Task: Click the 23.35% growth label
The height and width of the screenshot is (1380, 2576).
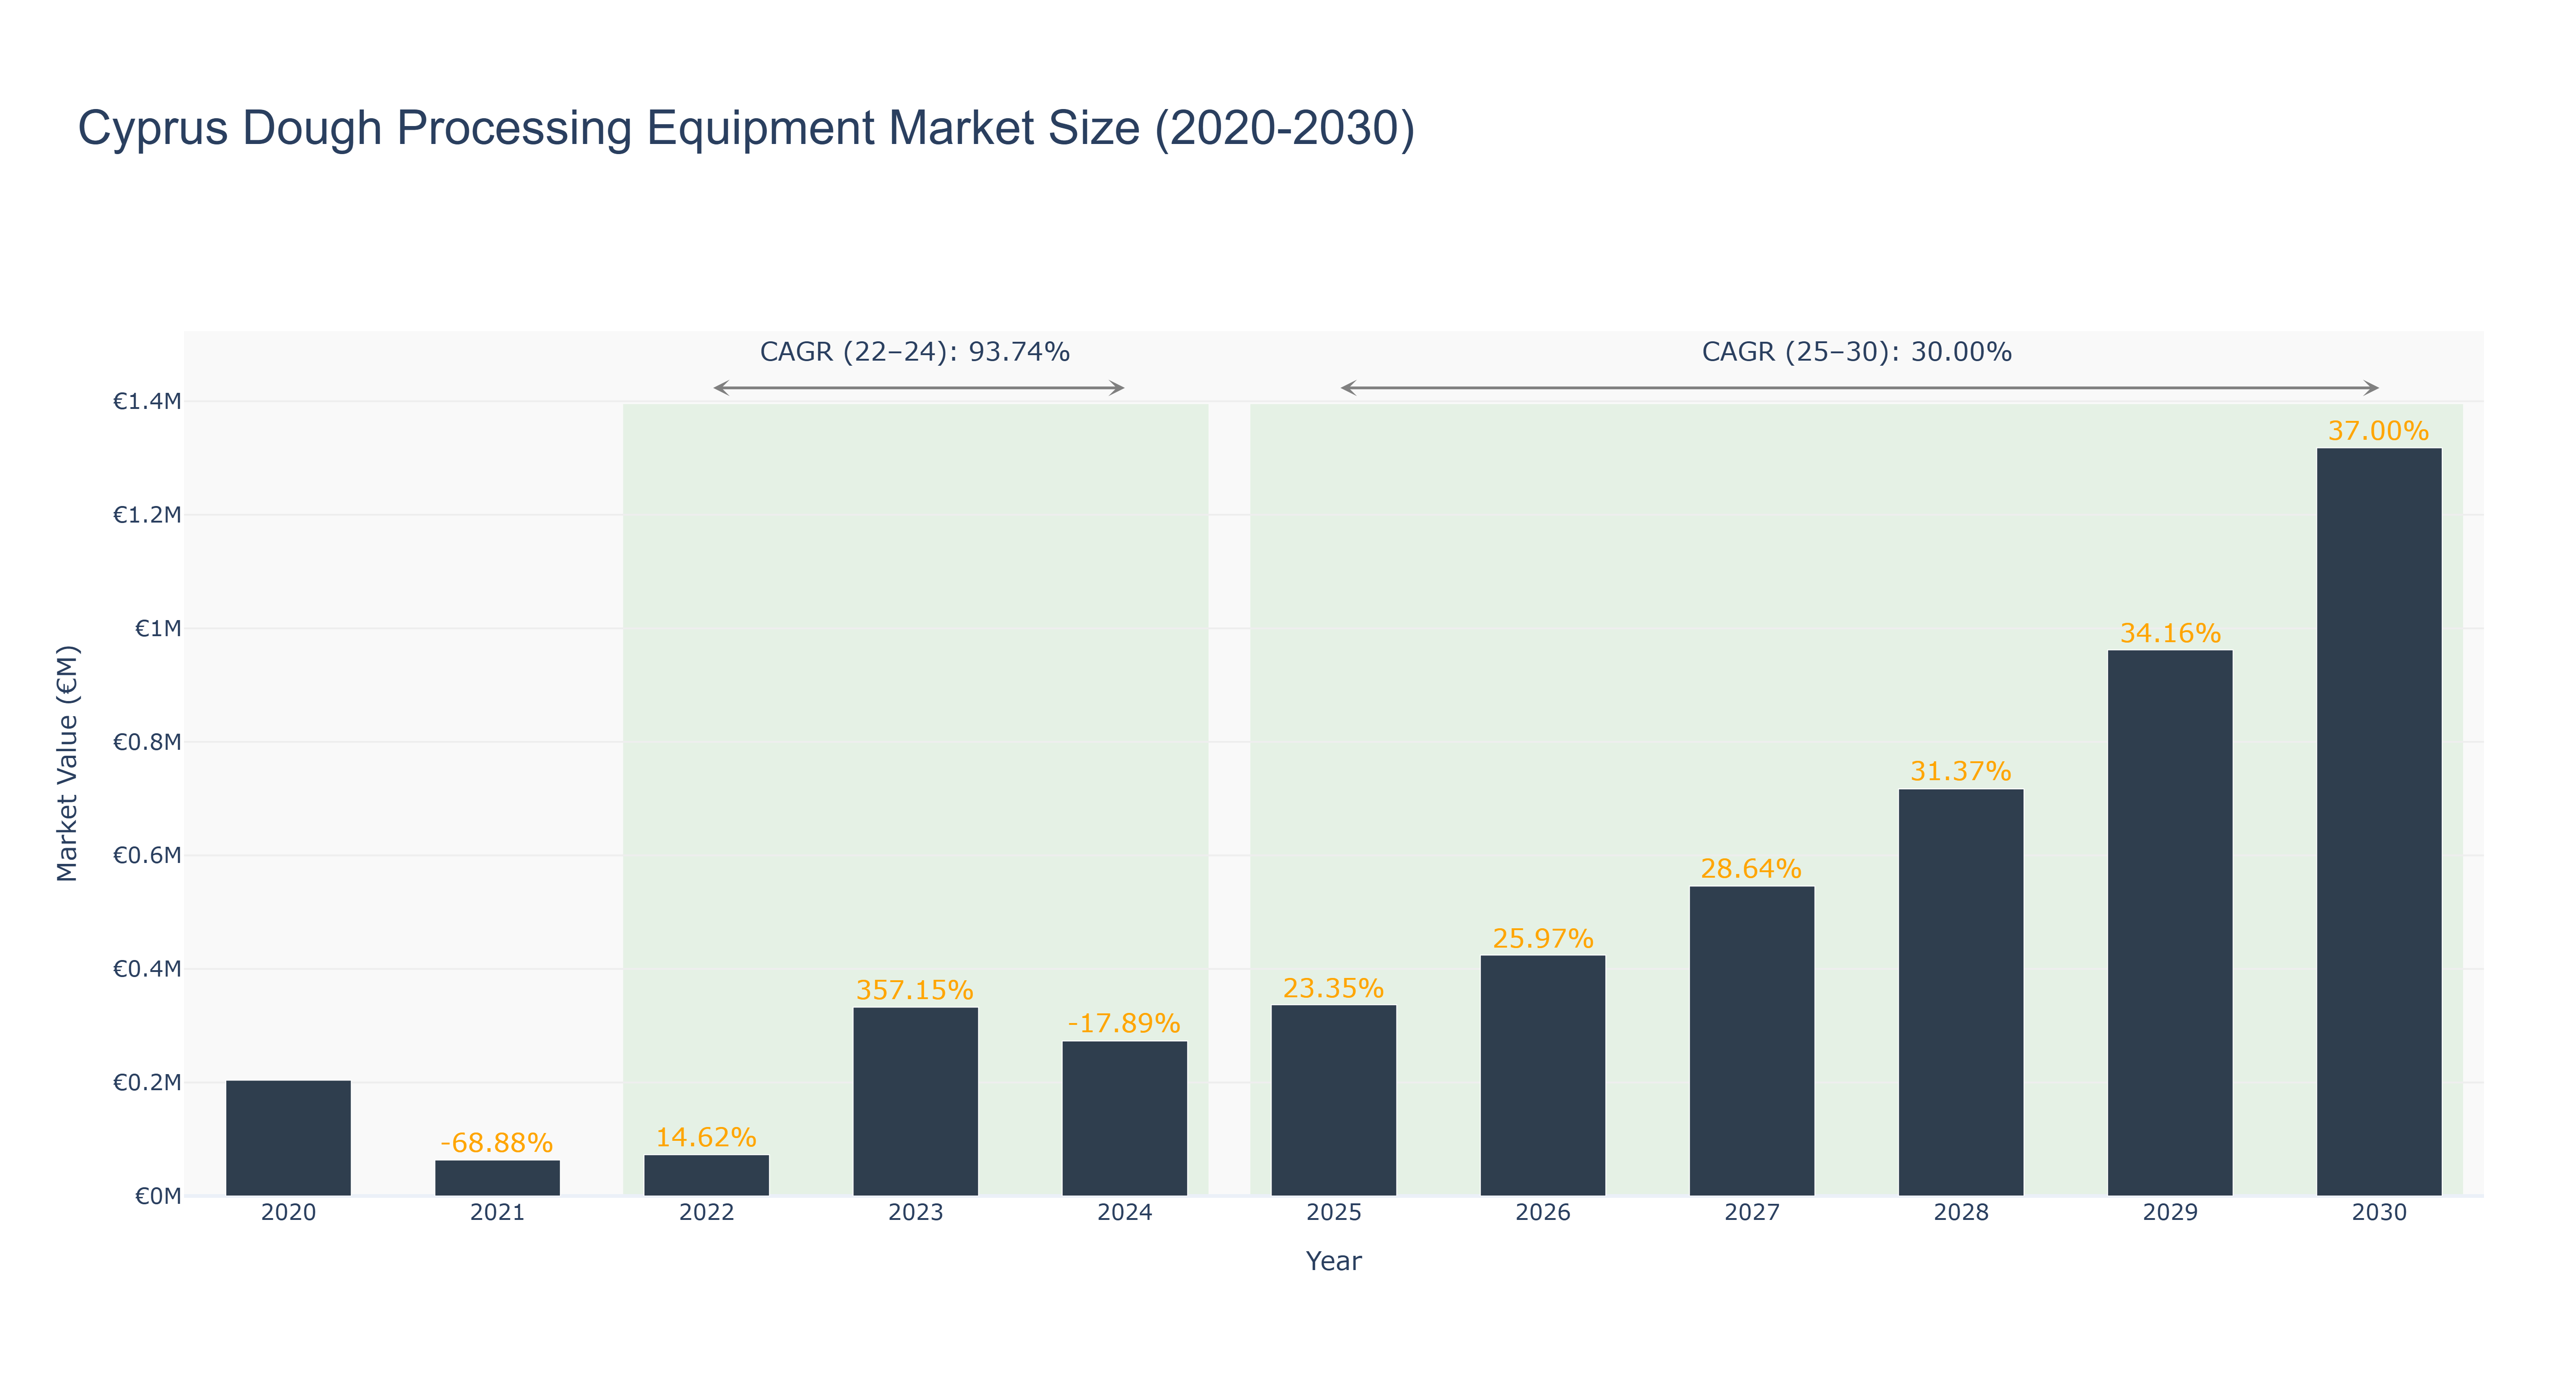Action: pos(1333,988)
